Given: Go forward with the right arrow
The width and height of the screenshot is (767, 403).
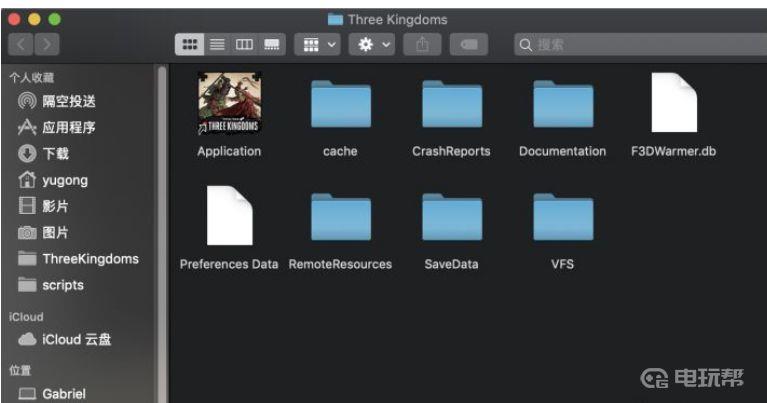Looking at the screenshot, I should [47, 45].
